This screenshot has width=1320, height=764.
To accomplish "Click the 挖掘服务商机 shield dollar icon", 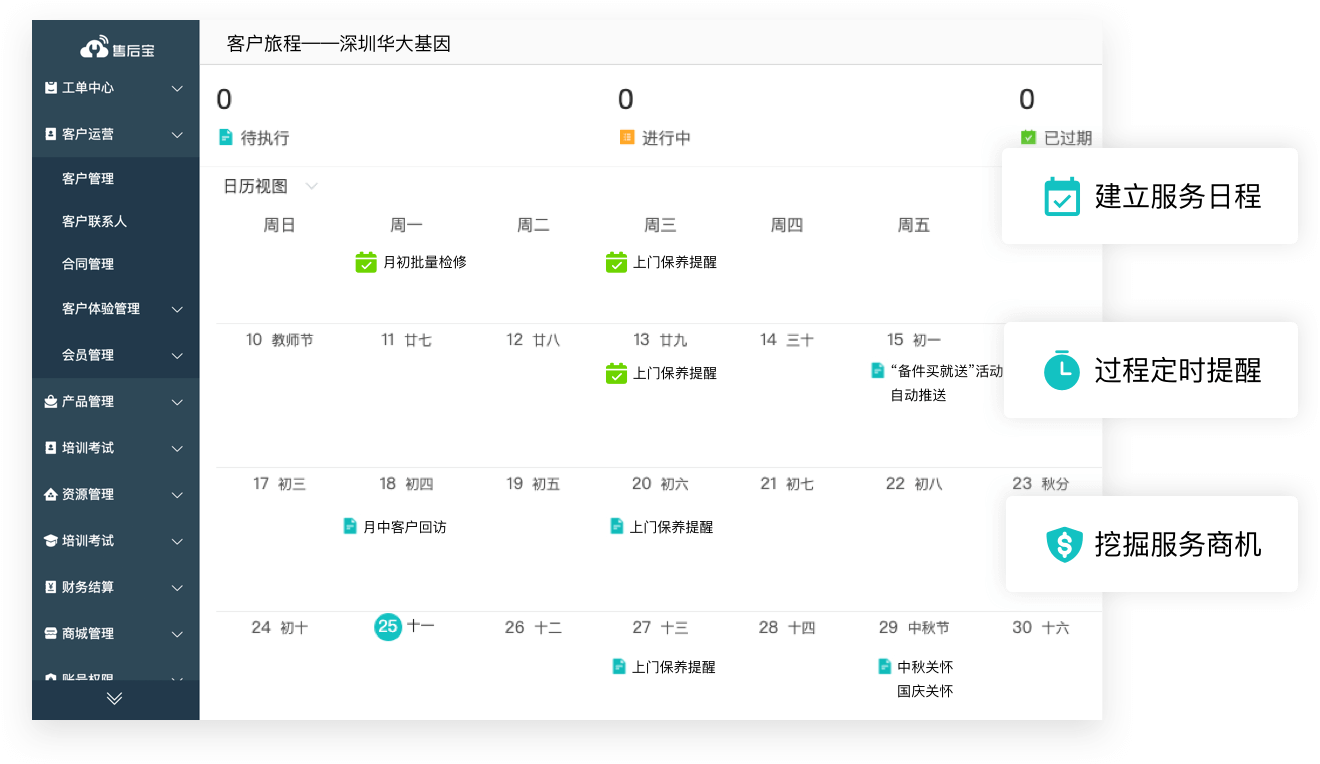I will [1064, 545].
